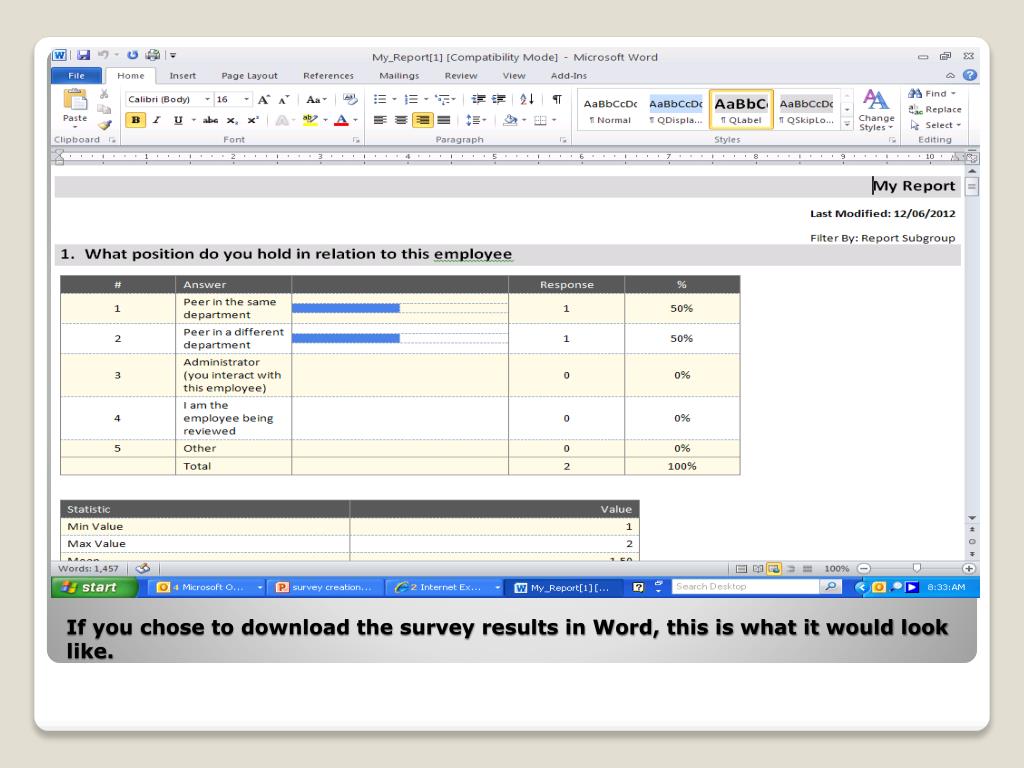The width and height of the screenshot is (1024, 768).
Task: Switch to the Page Layout tab
Action: pos(249,76)
